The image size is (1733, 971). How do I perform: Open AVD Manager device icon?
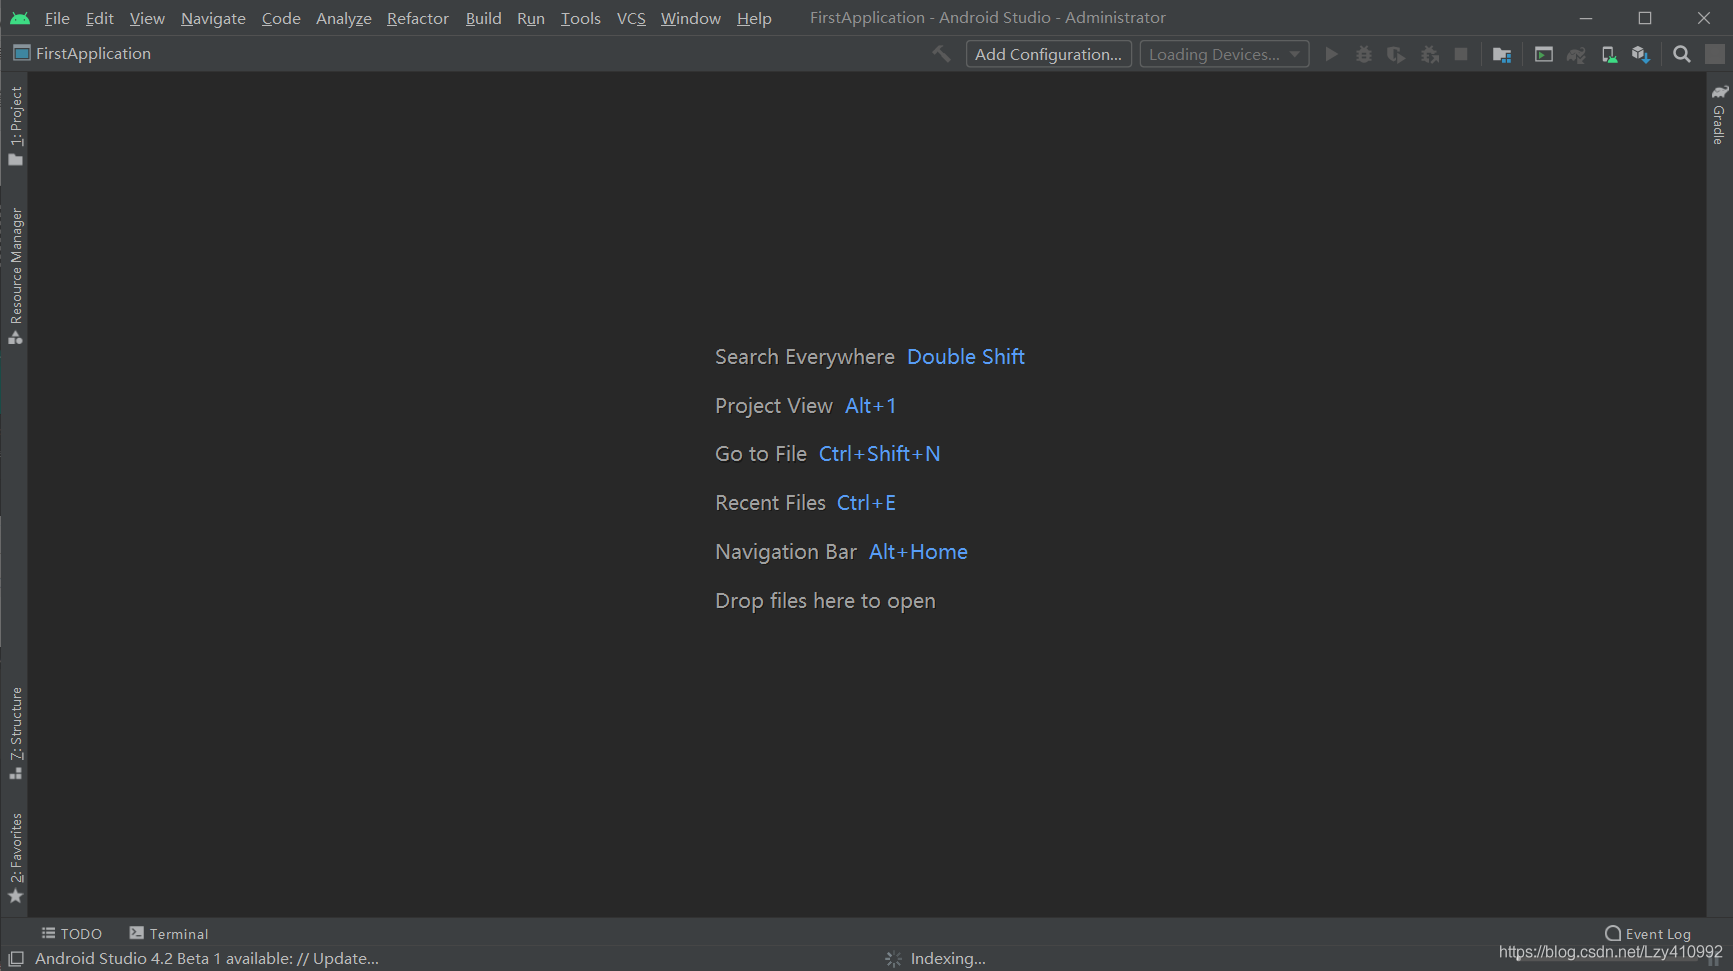coord(1609,54)
